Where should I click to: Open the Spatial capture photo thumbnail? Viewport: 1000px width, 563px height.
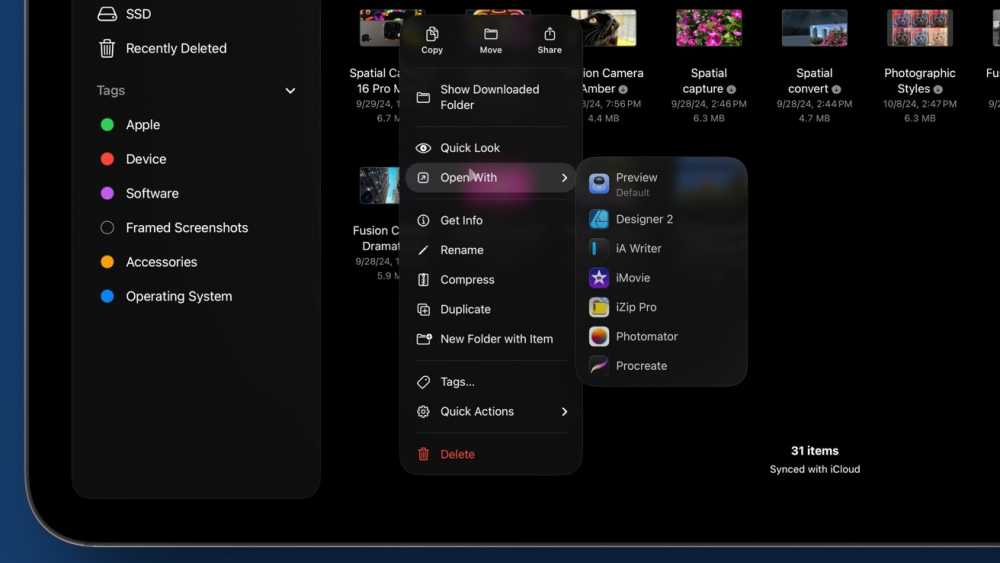coord(709,27)
